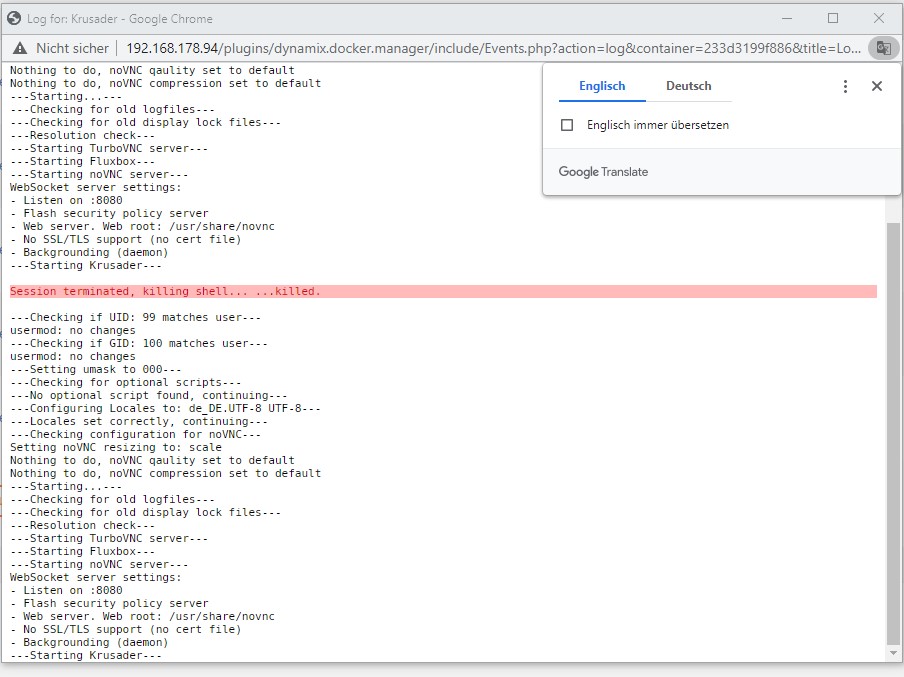Click the scrollbar down arrow
The image size is (904, 677).
point(893,653)
